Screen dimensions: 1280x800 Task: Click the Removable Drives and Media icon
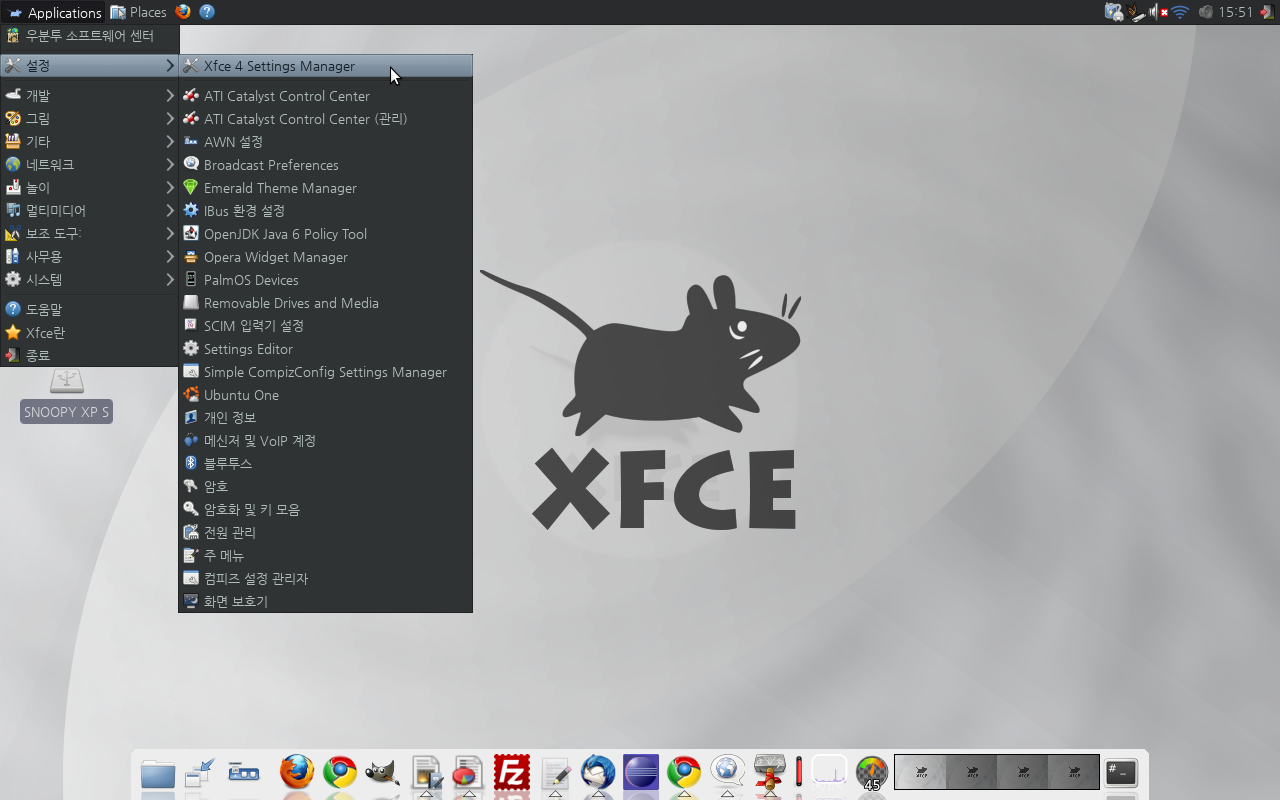tap(191, 303)
